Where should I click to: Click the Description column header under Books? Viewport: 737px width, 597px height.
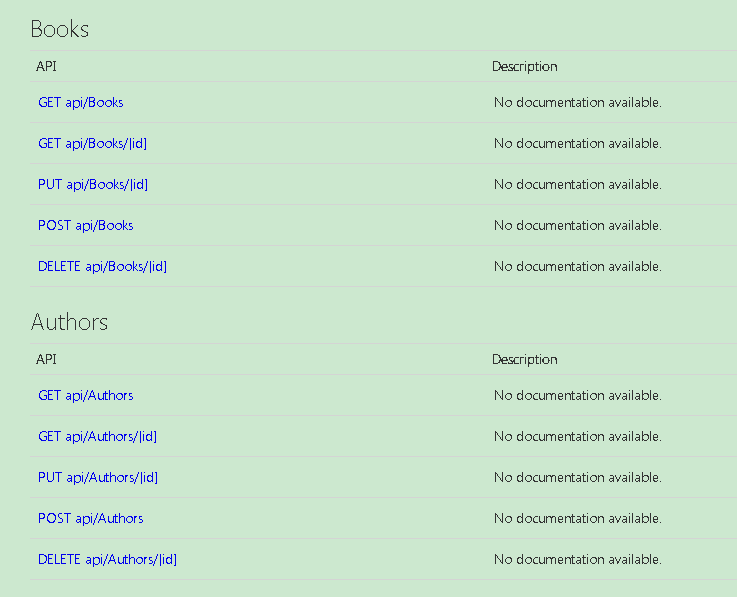(525, 67)
